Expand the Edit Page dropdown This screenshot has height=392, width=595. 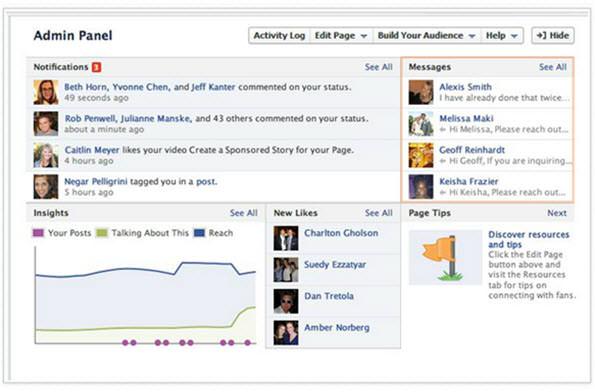(x=341, y=36)
